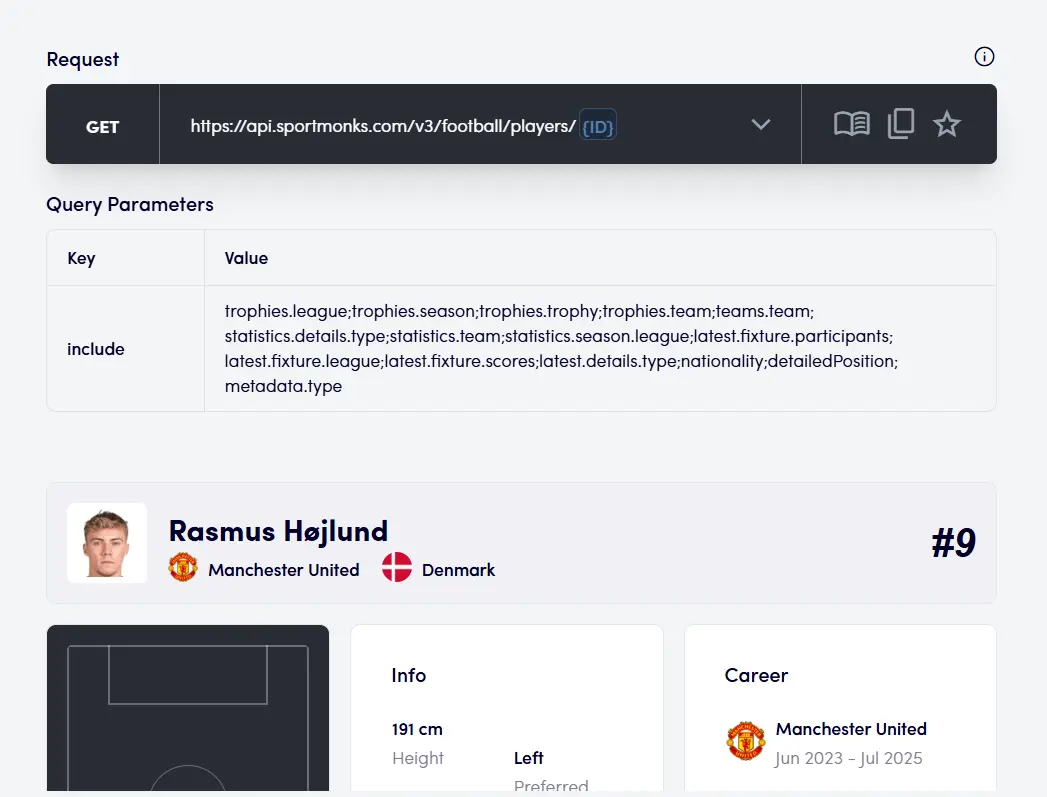
Task: Click the GET method label
Action: 102,127
